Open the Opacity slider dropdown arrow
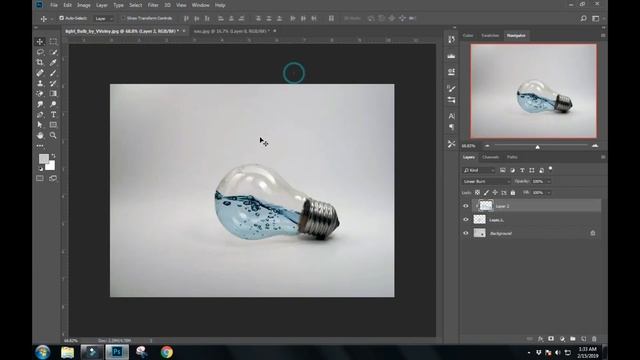This screenshot has height=360, width=640. click(x=549, y=181)
